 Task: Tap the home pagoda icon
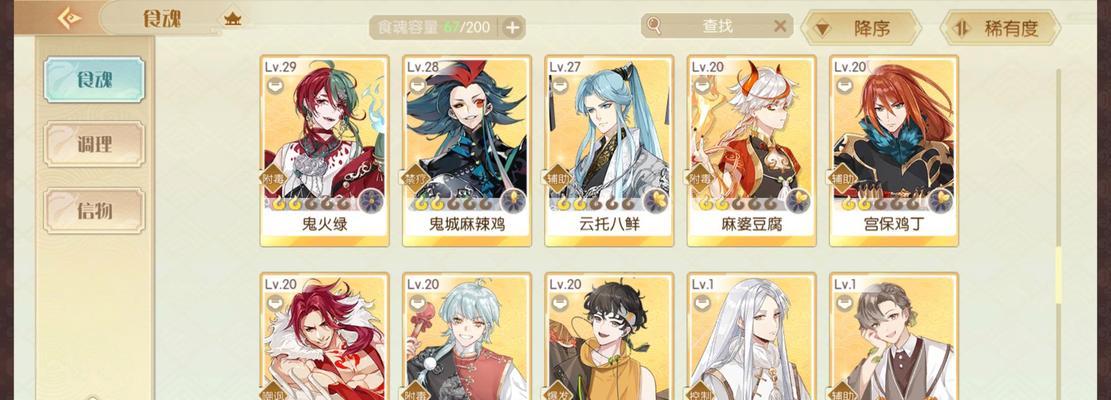click(232, 19)
